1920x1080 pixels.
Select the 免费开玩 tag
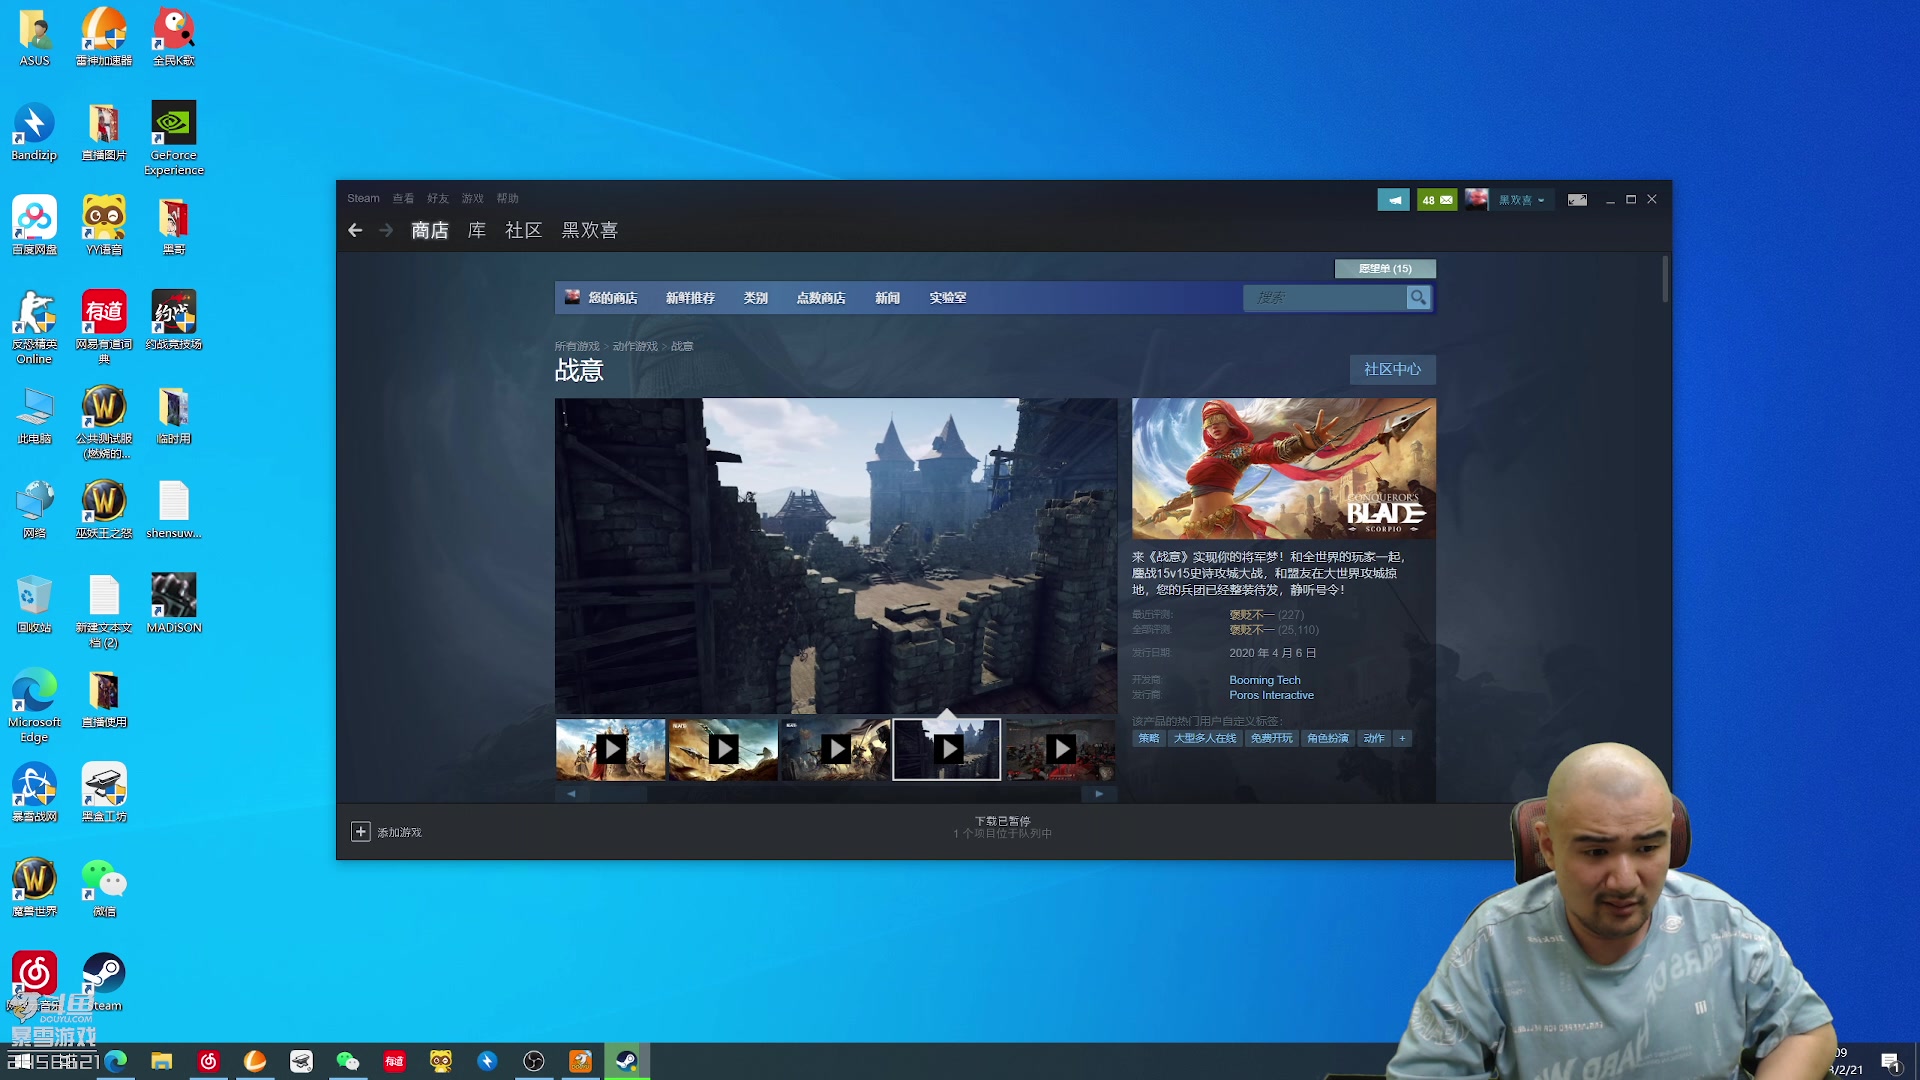tap(1271, 738)
